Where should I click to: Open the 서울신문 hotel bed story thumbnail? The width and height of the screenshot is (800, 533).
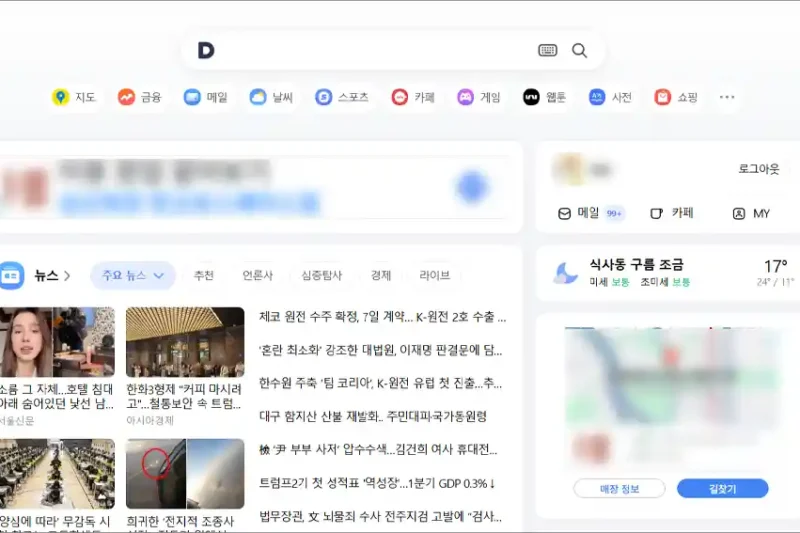coord(57,342)
